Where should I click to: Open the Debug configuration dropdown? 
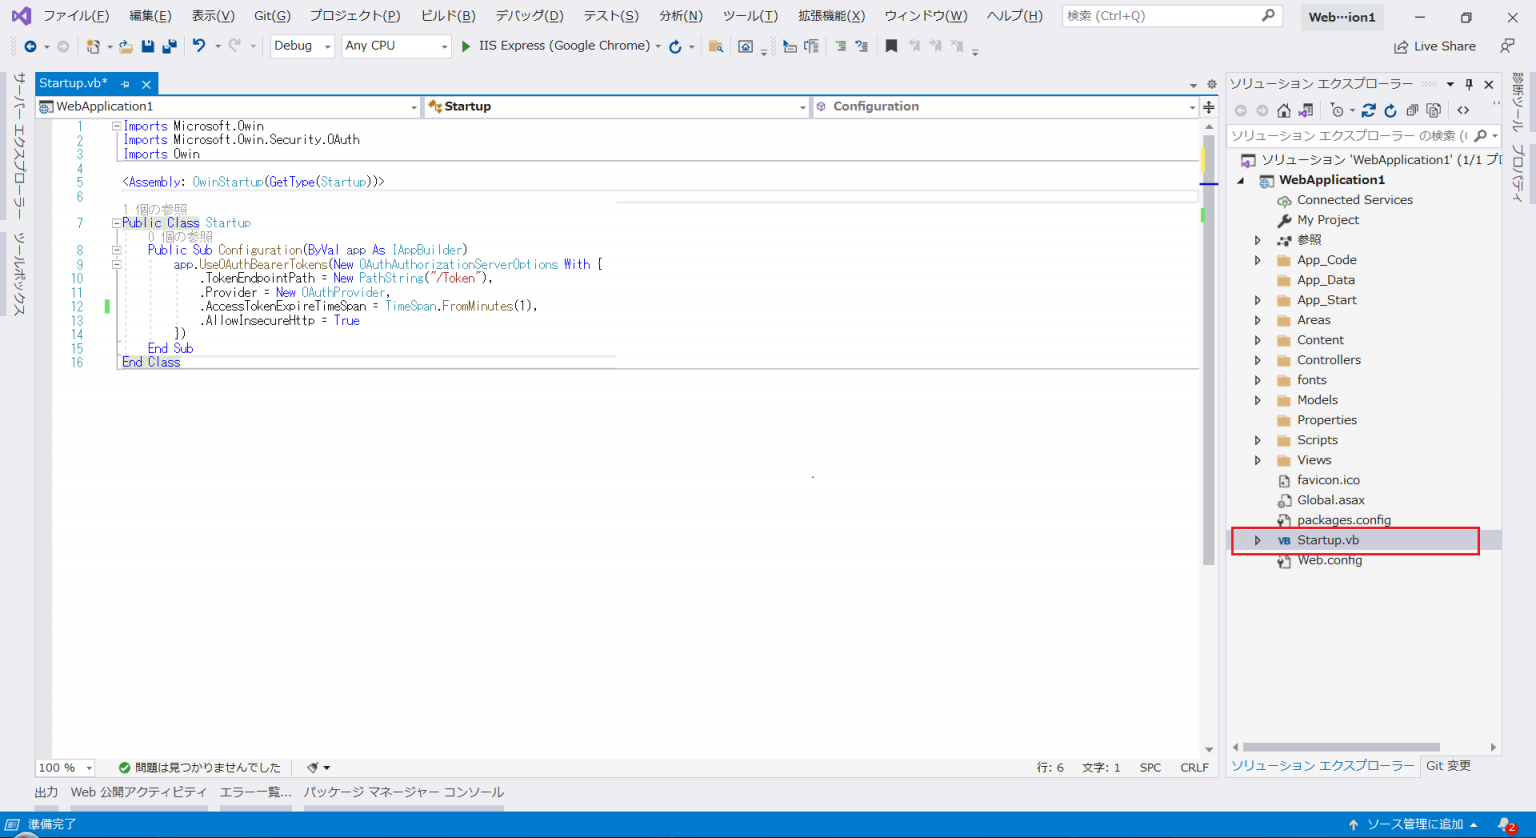[302, 45]
